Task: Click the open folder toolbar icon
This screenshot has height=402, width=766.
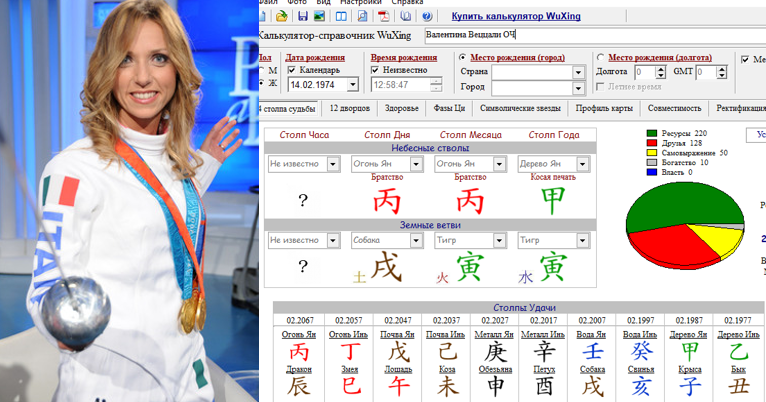Action: click(x=281, y=16)
